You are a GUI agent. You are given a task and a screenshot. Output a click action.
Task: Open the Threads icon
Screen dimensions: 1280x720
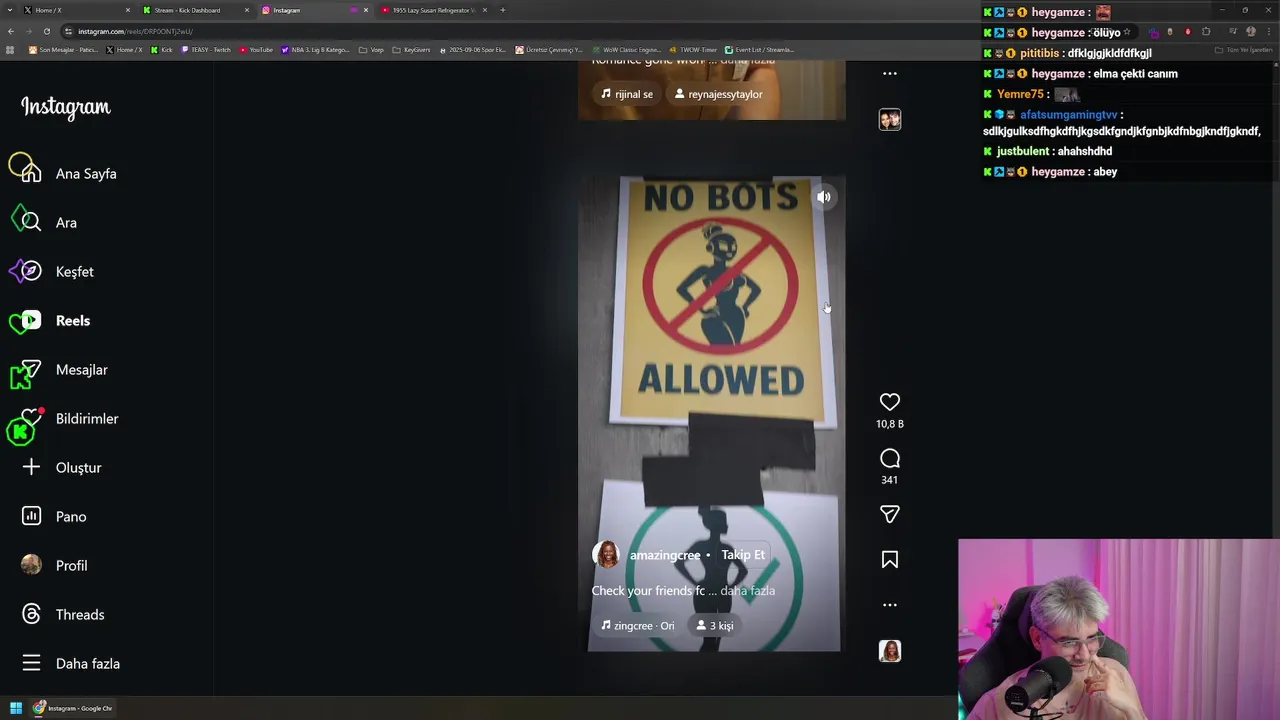click(31, 614)
